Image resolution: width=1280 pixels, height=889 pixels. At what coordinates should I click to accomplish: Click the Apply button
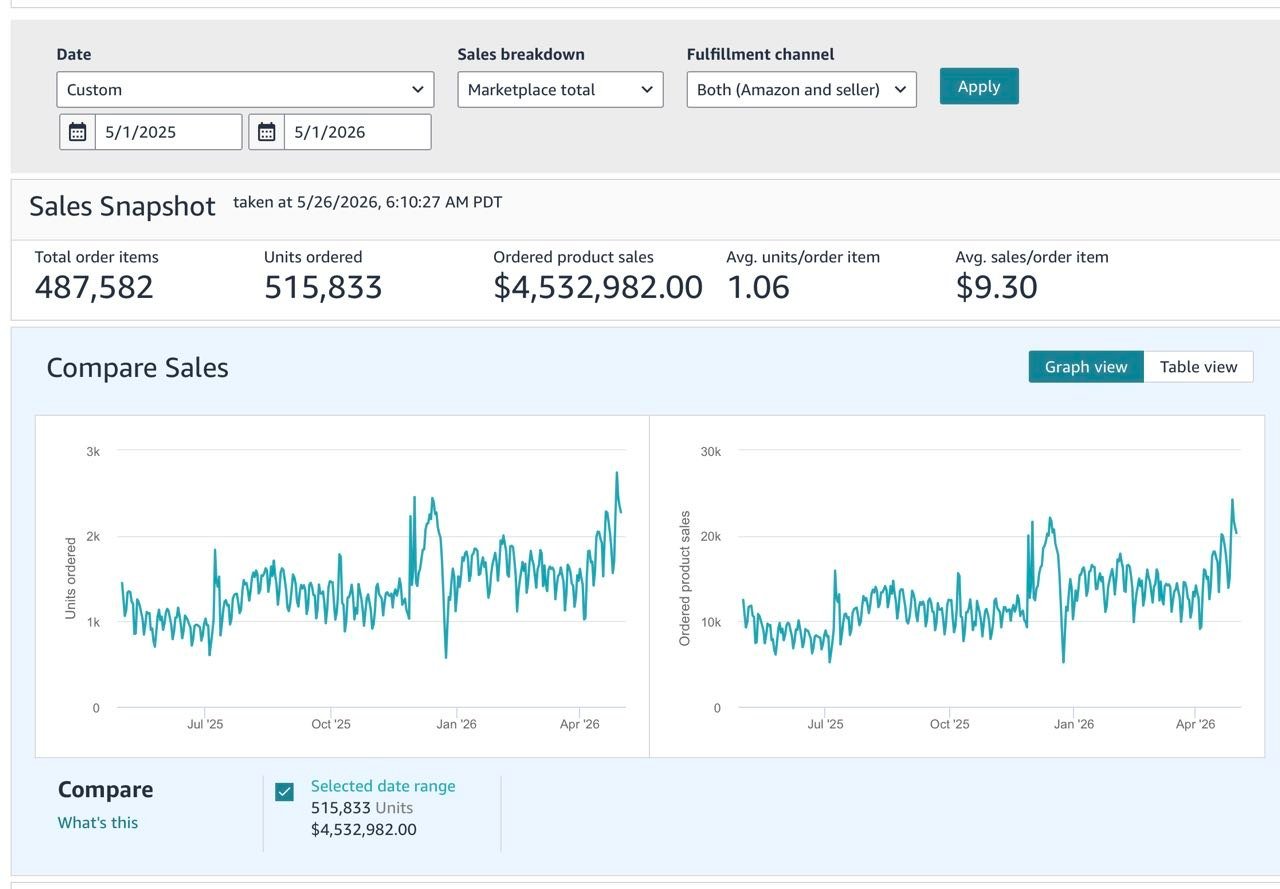tap(979, 86)
